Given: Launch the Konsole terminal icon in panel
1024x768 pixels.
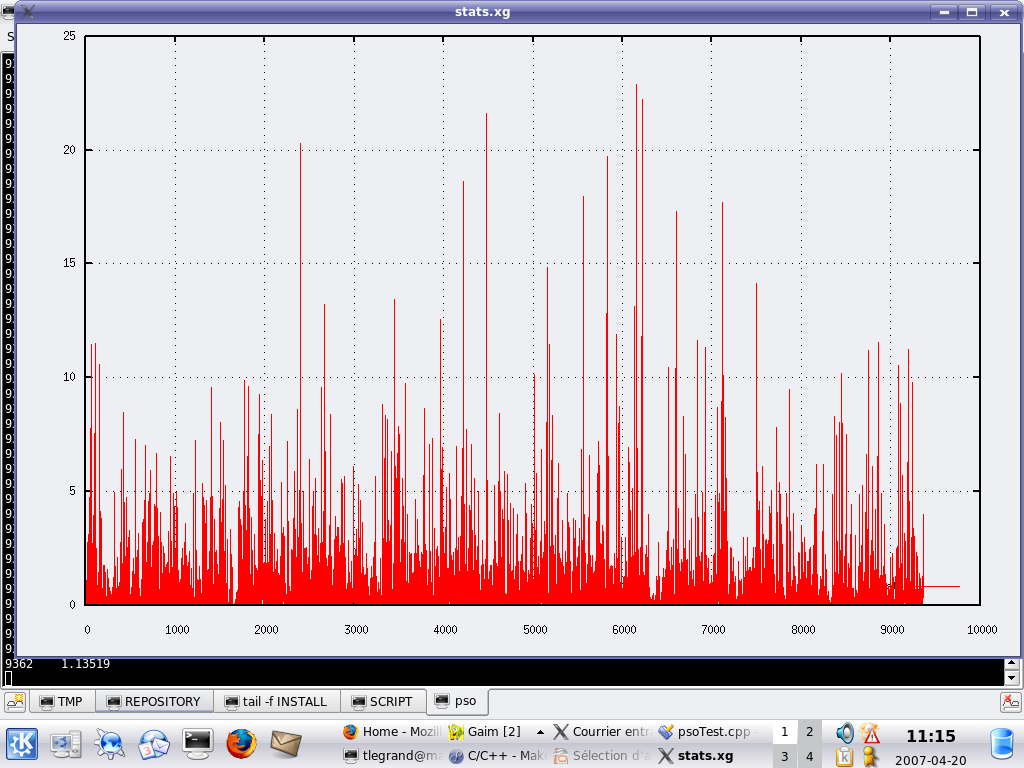Looking at the screenshot, I should (x=197, y=742).
